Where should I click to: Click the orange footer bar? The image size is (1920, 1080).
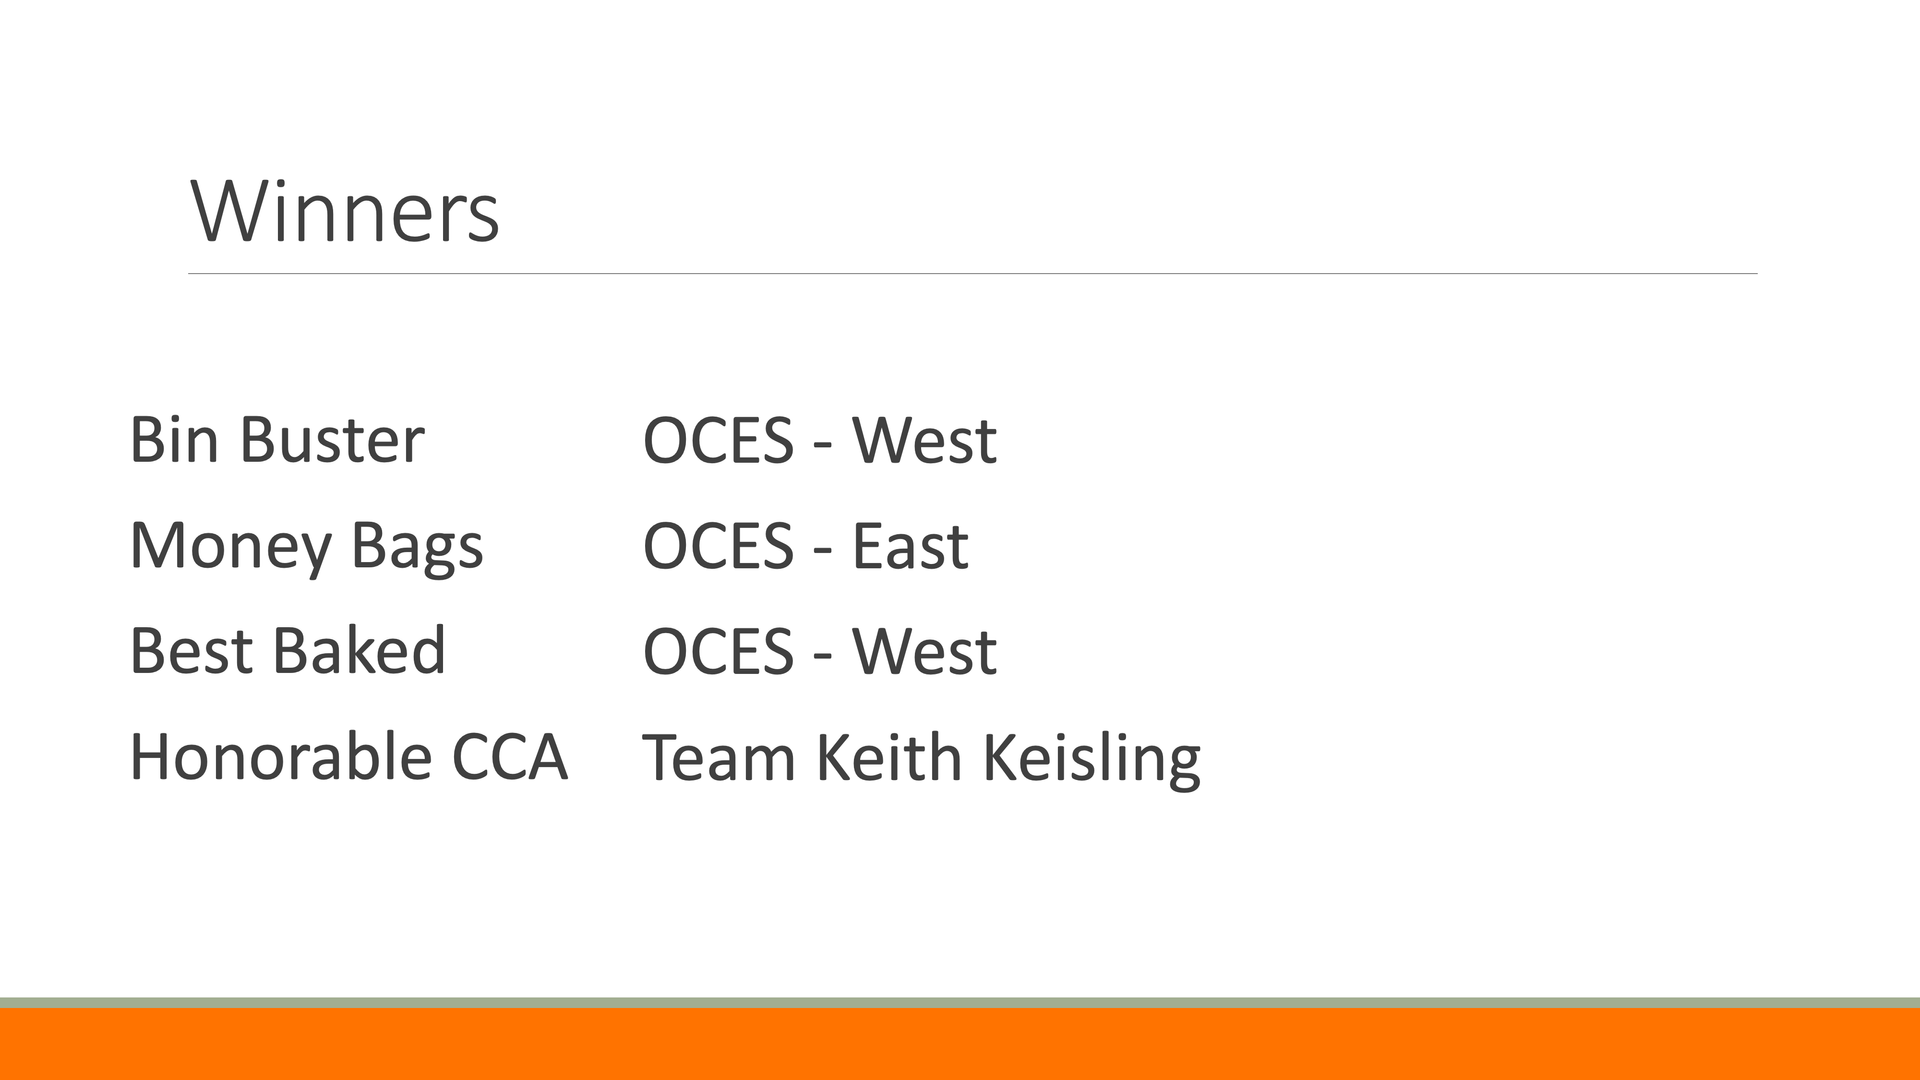960,1044
